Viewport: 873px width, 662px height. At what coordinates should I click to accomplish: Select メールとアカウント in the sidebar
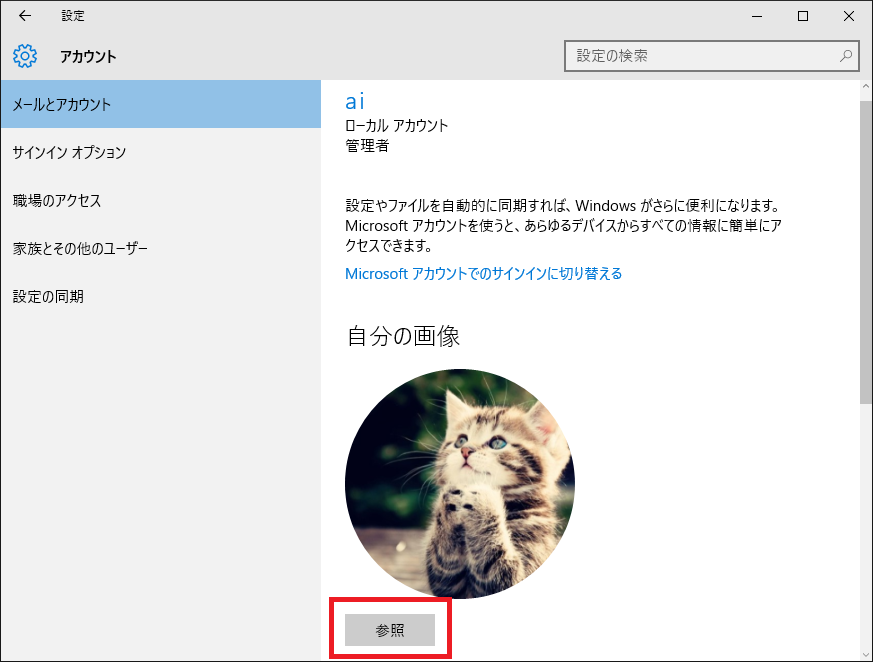coord(160,104)
